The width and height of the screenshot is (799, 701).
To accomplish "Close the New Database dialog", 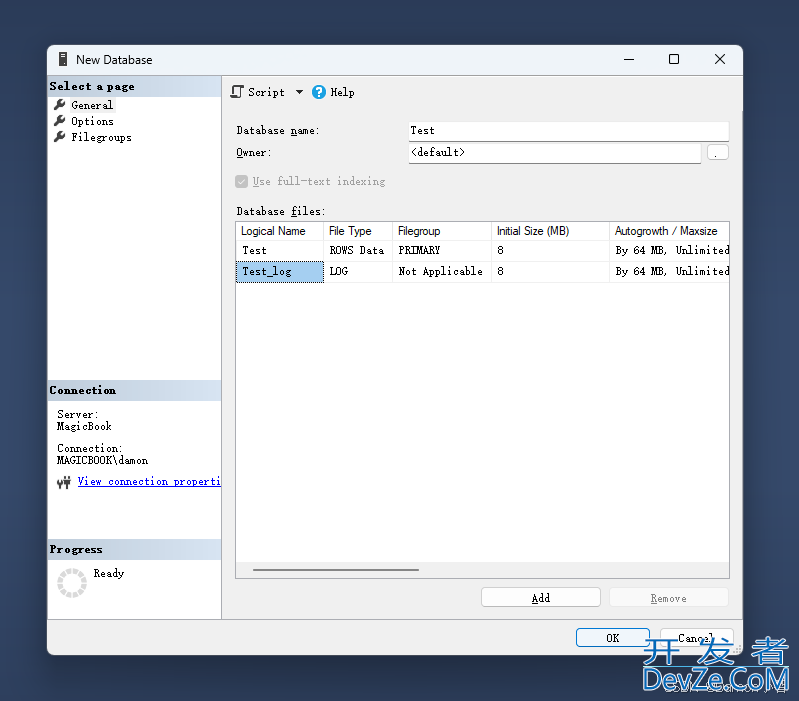I will pos(720,60).
